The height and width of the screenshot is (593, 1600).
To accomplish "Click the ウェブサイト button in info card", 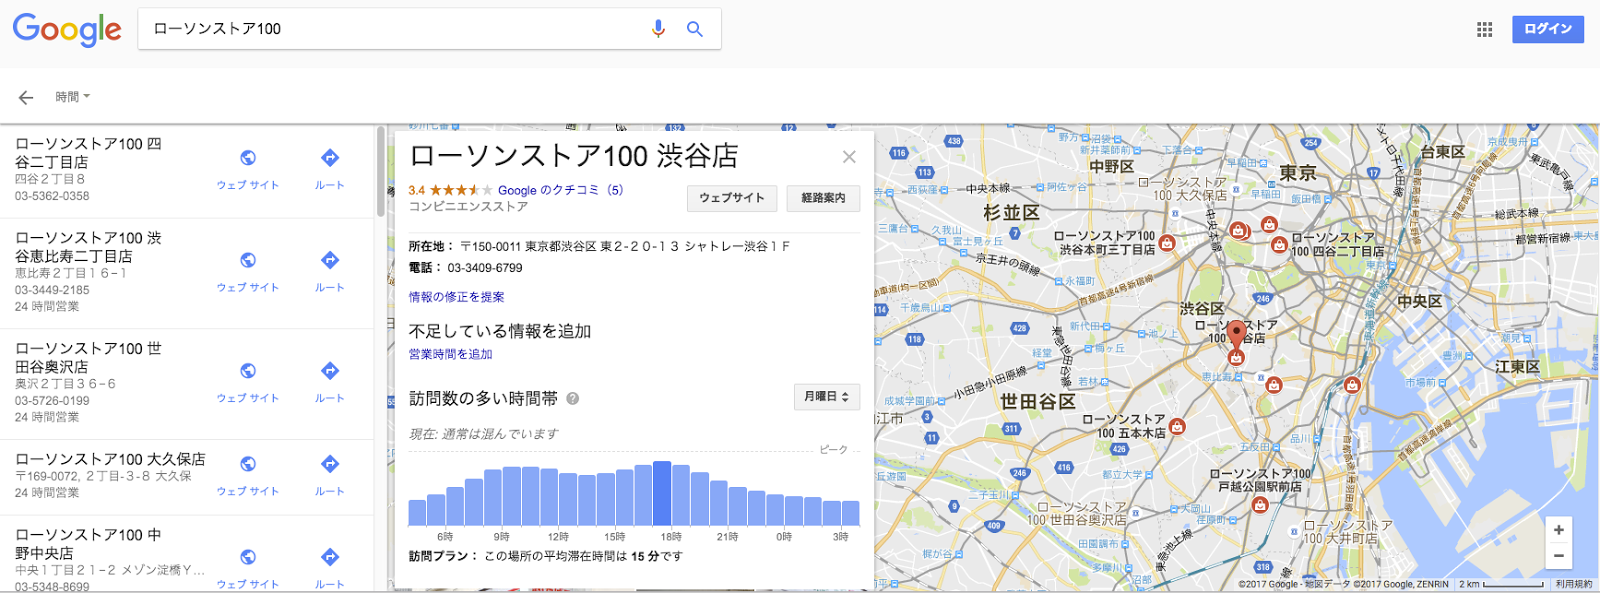I will [x=732, y=198].
